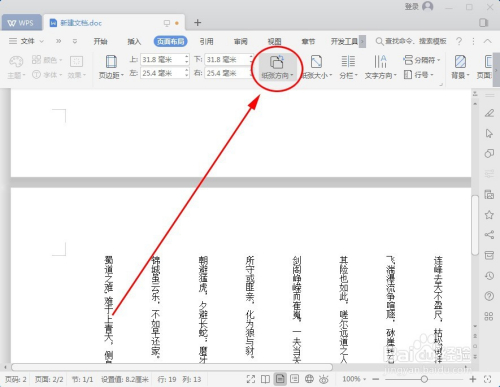Viewport: 500px width, 387px height.
Task: Open the 100% zoom level dropdown
Action: point(354,379)
